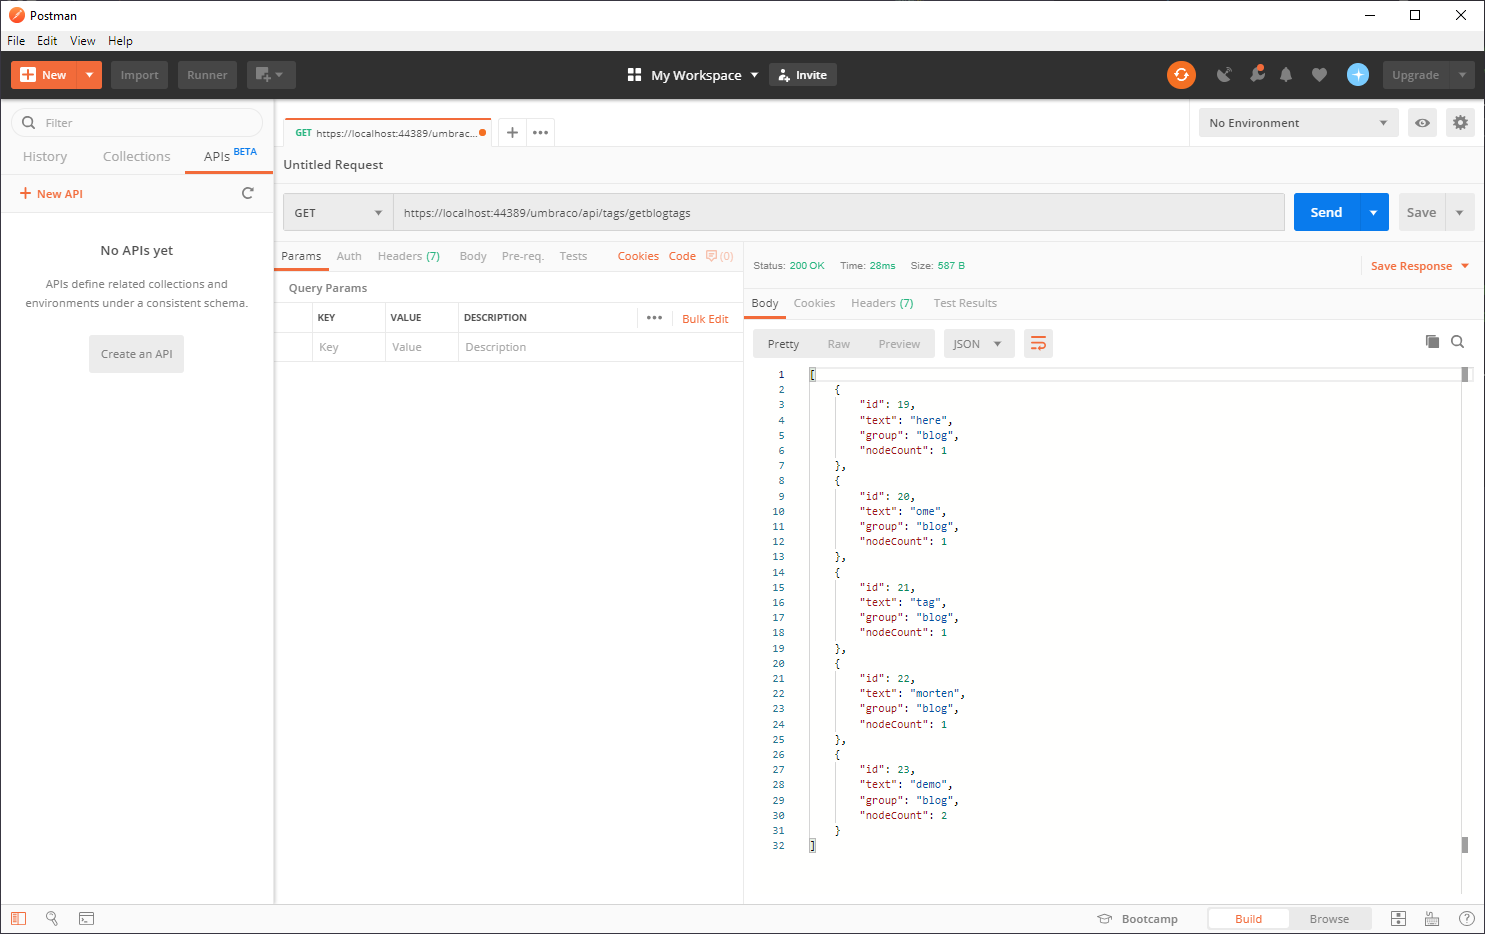Open the View menu
1485x934 pixels.
coord(82,41)
